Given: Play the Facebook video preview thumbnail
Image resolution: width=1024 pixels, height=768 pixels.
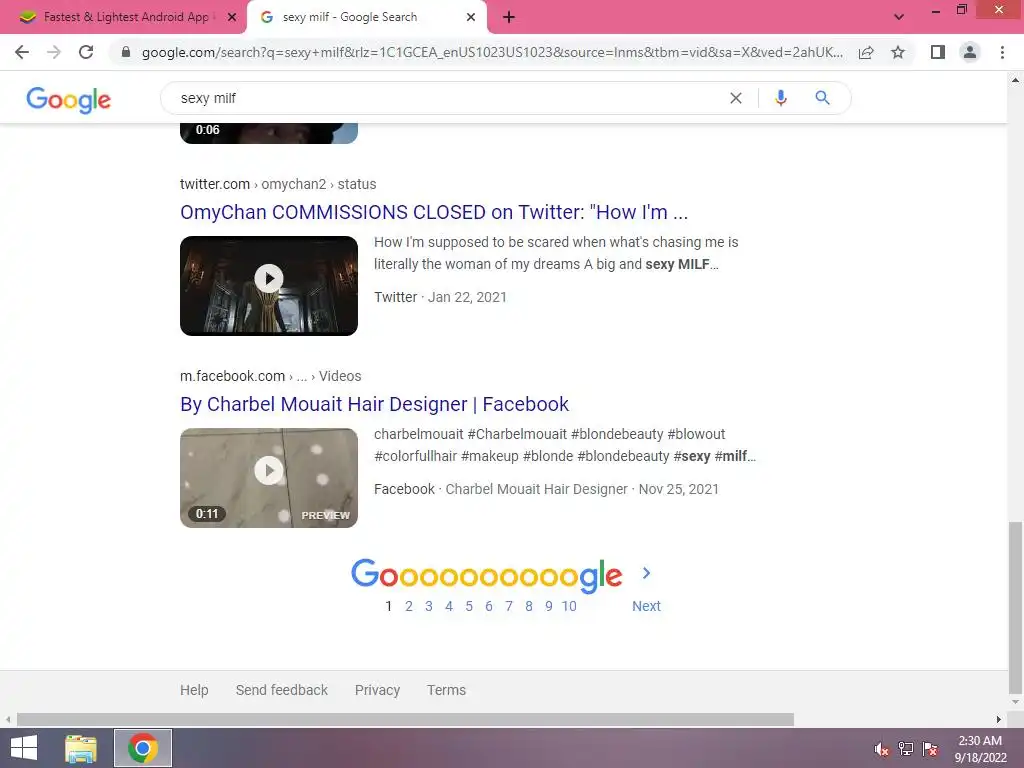Looking at the screenshot, I should (x=269, y=477).
